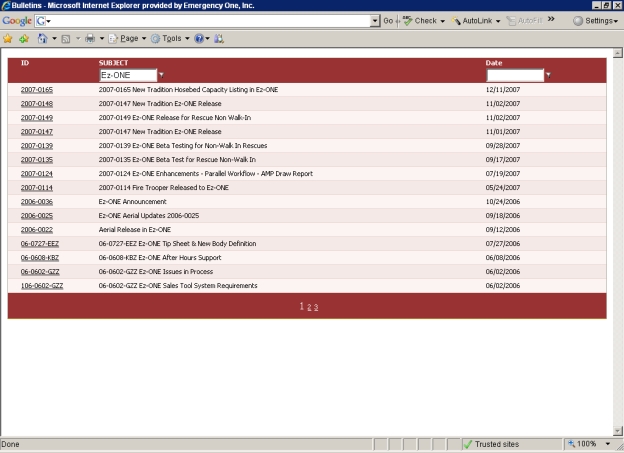Click the Google toolbar logo
The height and width of the screenshot is (453, 624).
[x=17, y=21]
